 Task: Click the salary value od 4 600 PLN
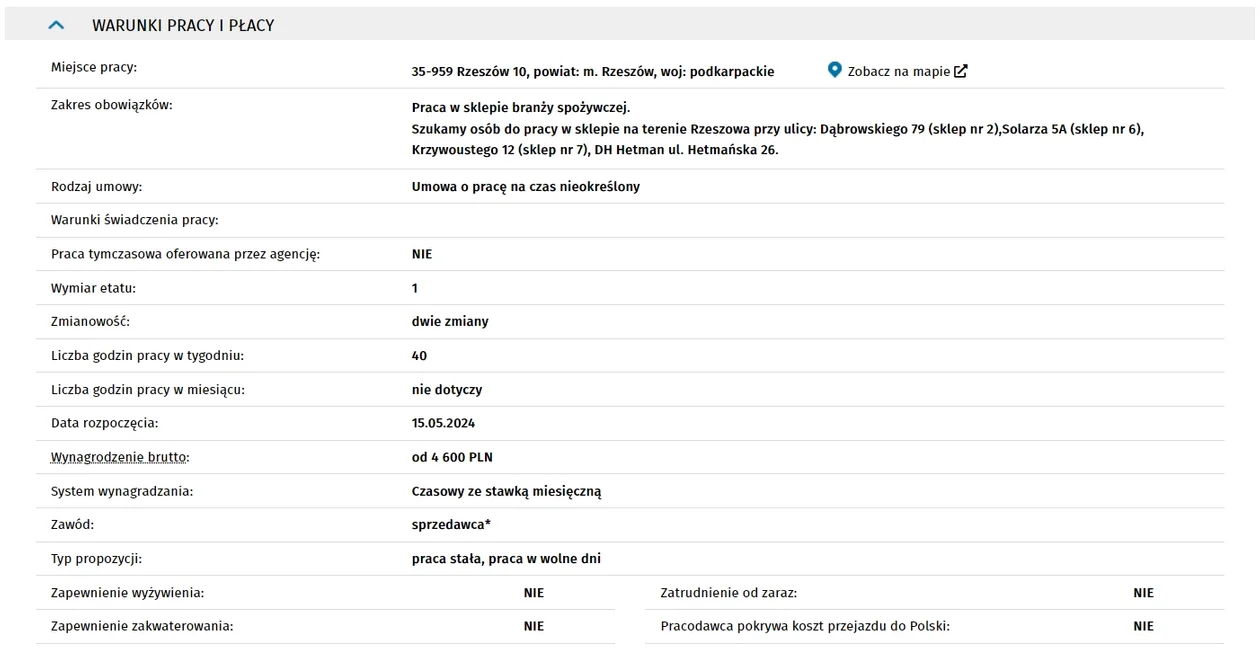(452, 458)
